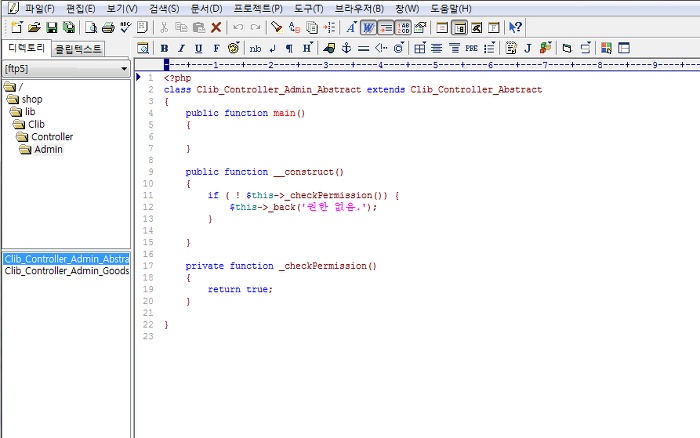The height and width of the screenshot is (438, 700).
Task: Click the context help arrow question icon
Action: [x=515, y=27]
